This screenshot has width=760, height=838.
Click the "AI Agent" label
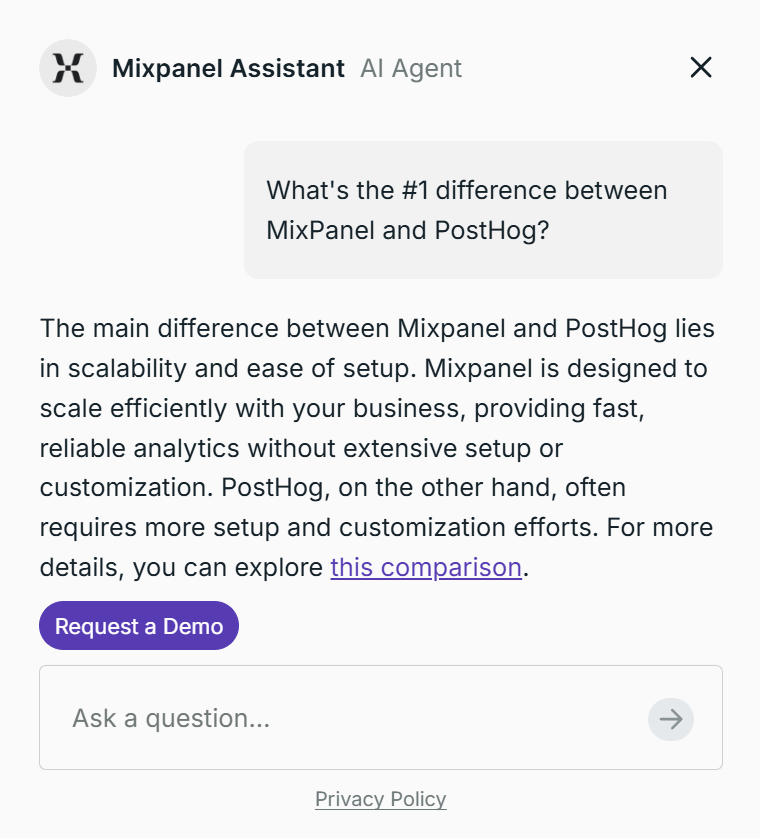pos(411,68)
